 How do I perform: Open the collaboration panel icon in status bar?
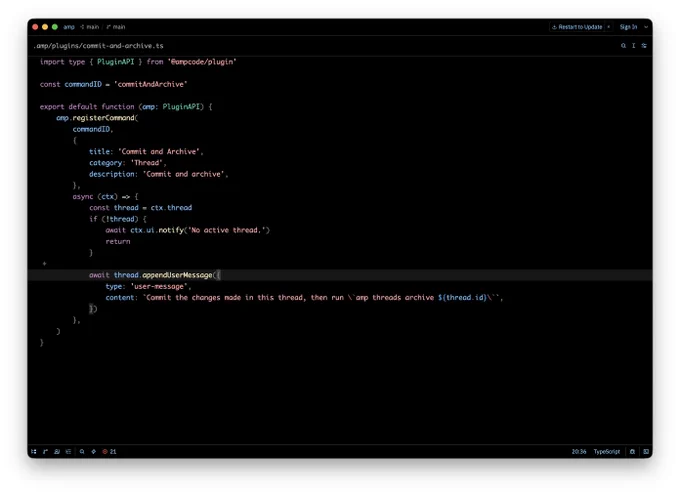57,452
